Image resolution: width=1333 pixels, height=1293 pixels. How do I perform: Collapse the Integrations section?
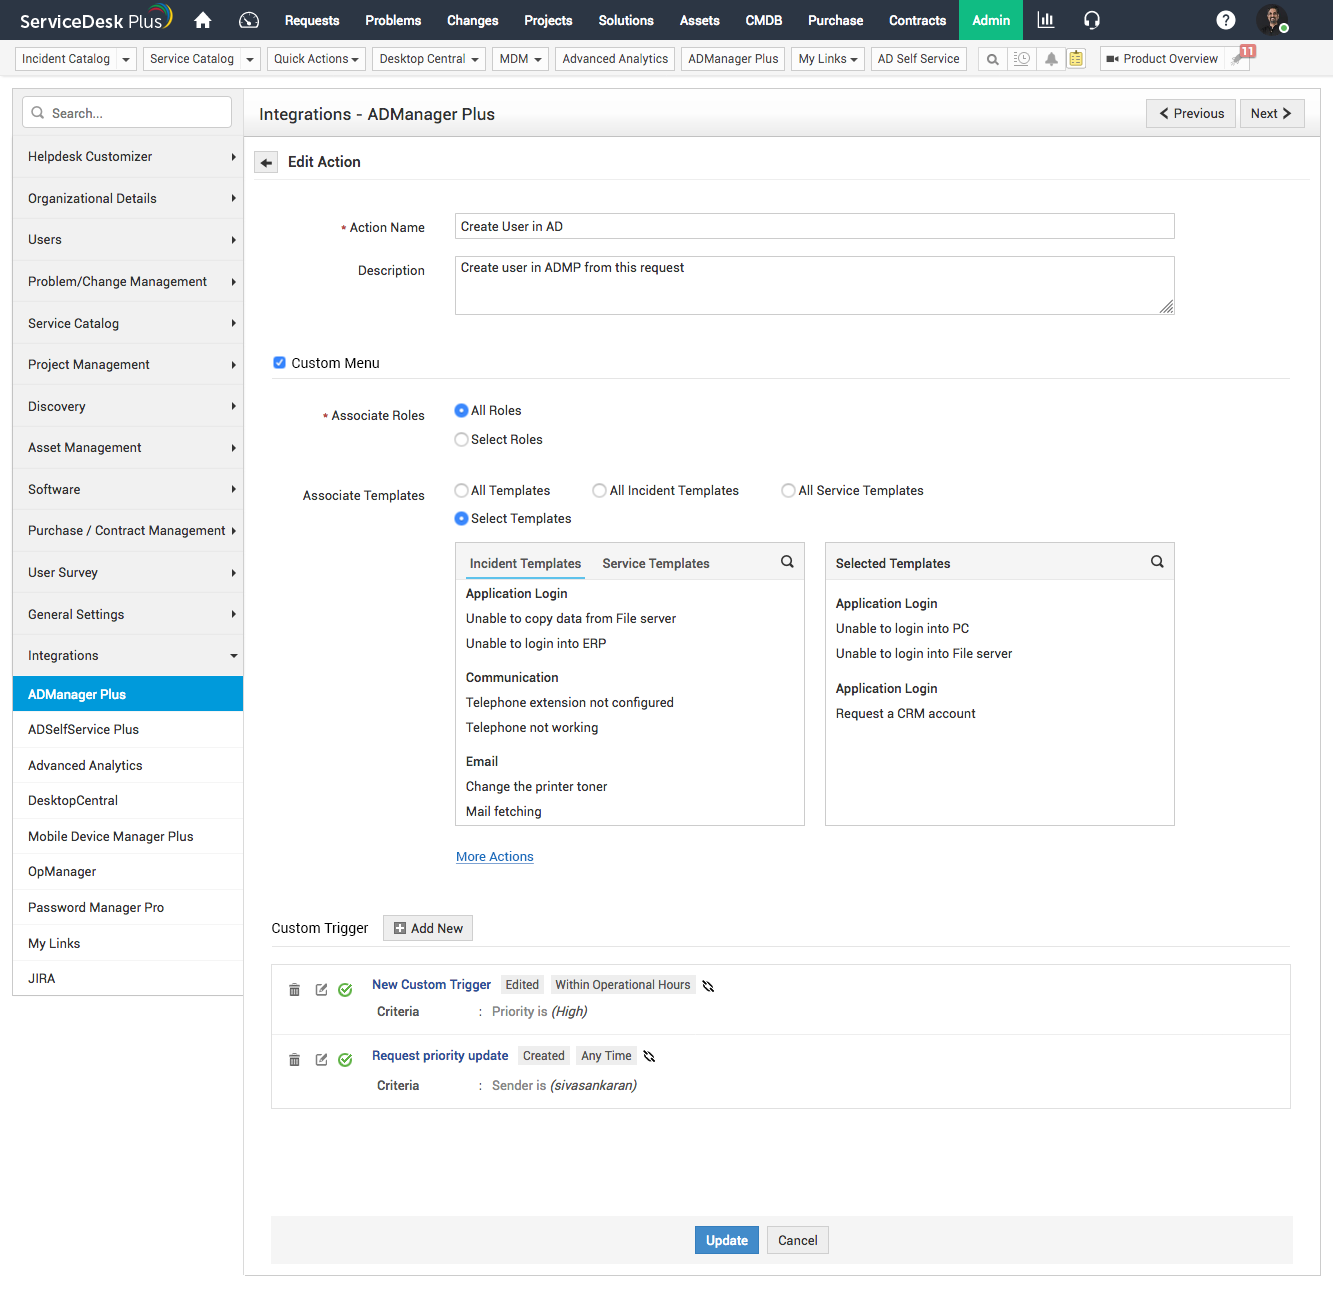tap(128, 656)
